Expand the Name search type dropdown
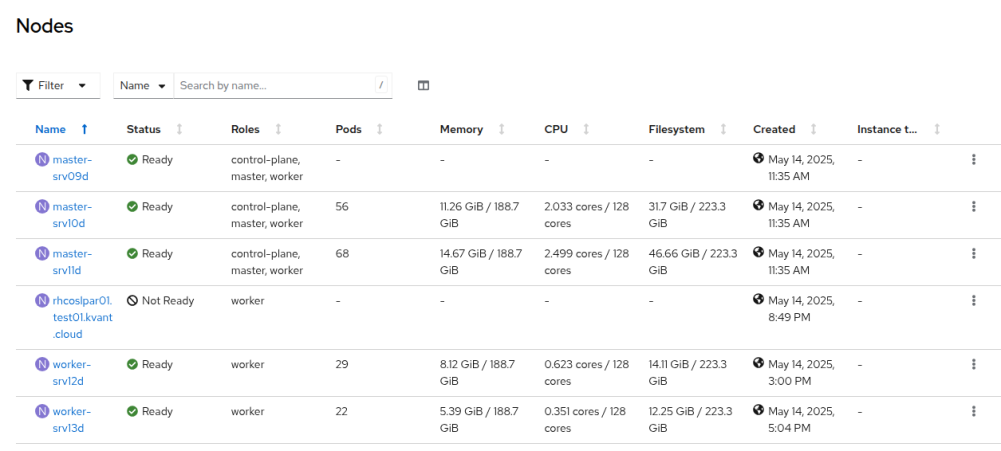The width and height of the screenshot is (1001, 451). click(143, 86)
